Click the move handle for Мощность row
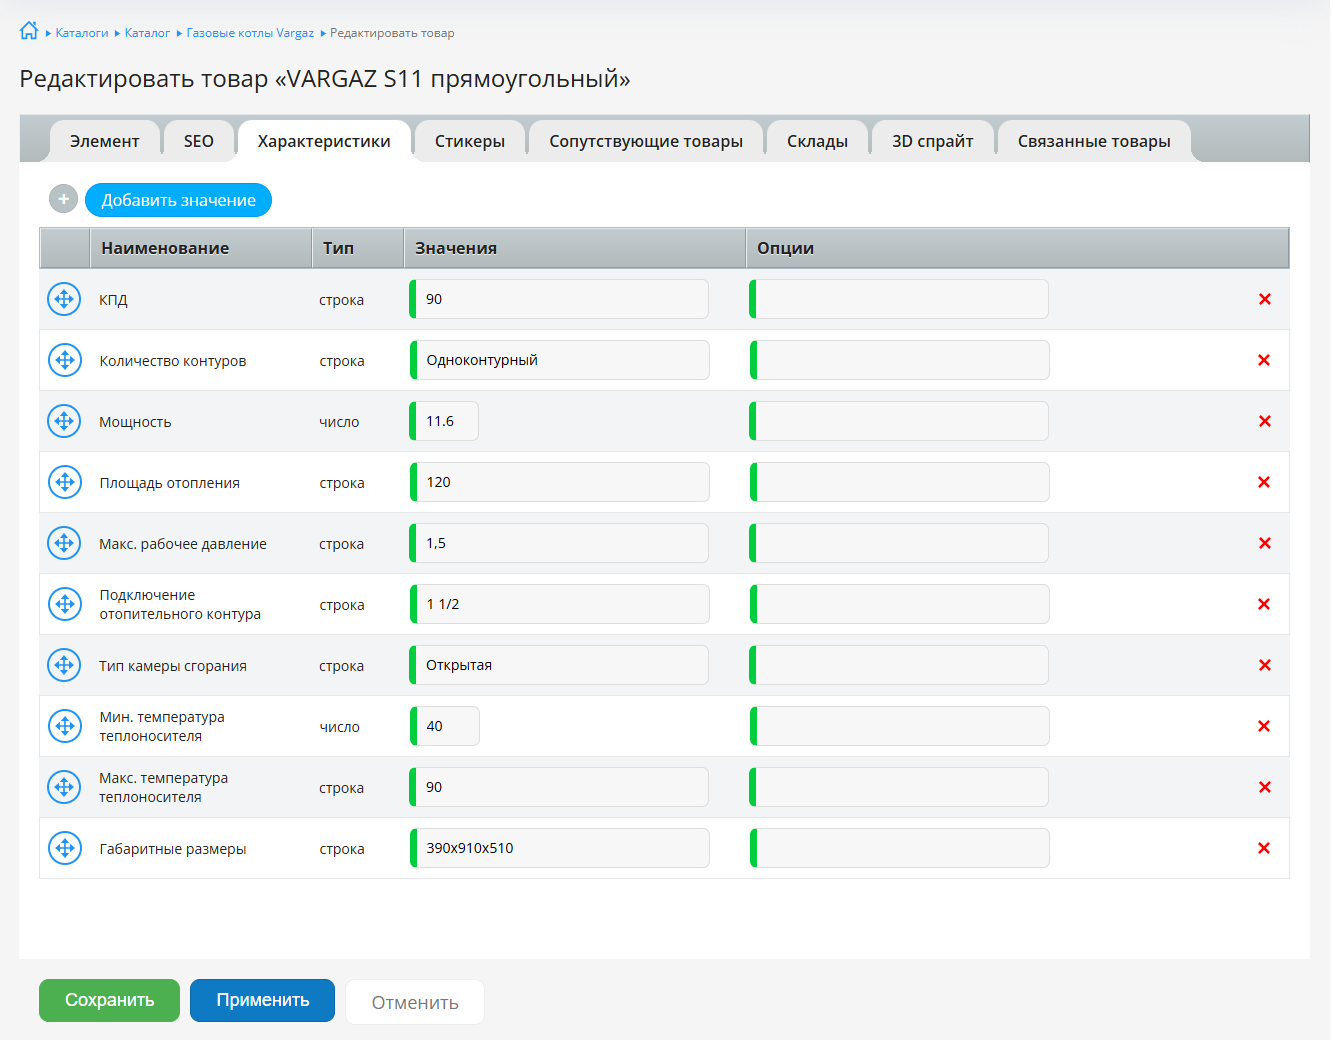Screen dimensions: 1332x1040 [x=64, y=421]
